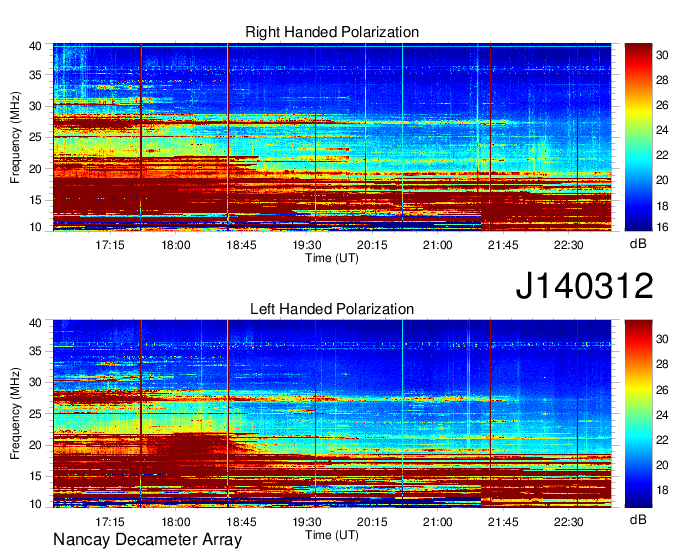Click 21:45 tick under right-handed plot
The image size is (680, 552).
[503, 245]
